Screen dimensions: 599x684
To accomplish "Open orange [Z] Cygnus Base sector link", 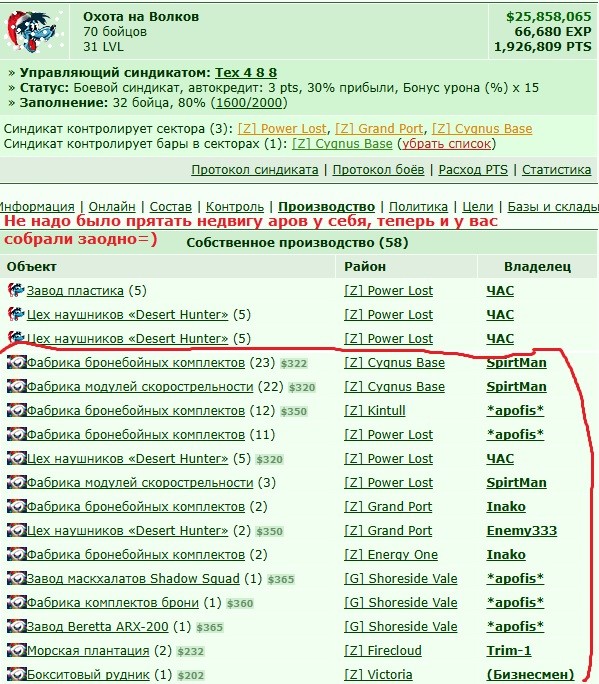I will (482, 129).
